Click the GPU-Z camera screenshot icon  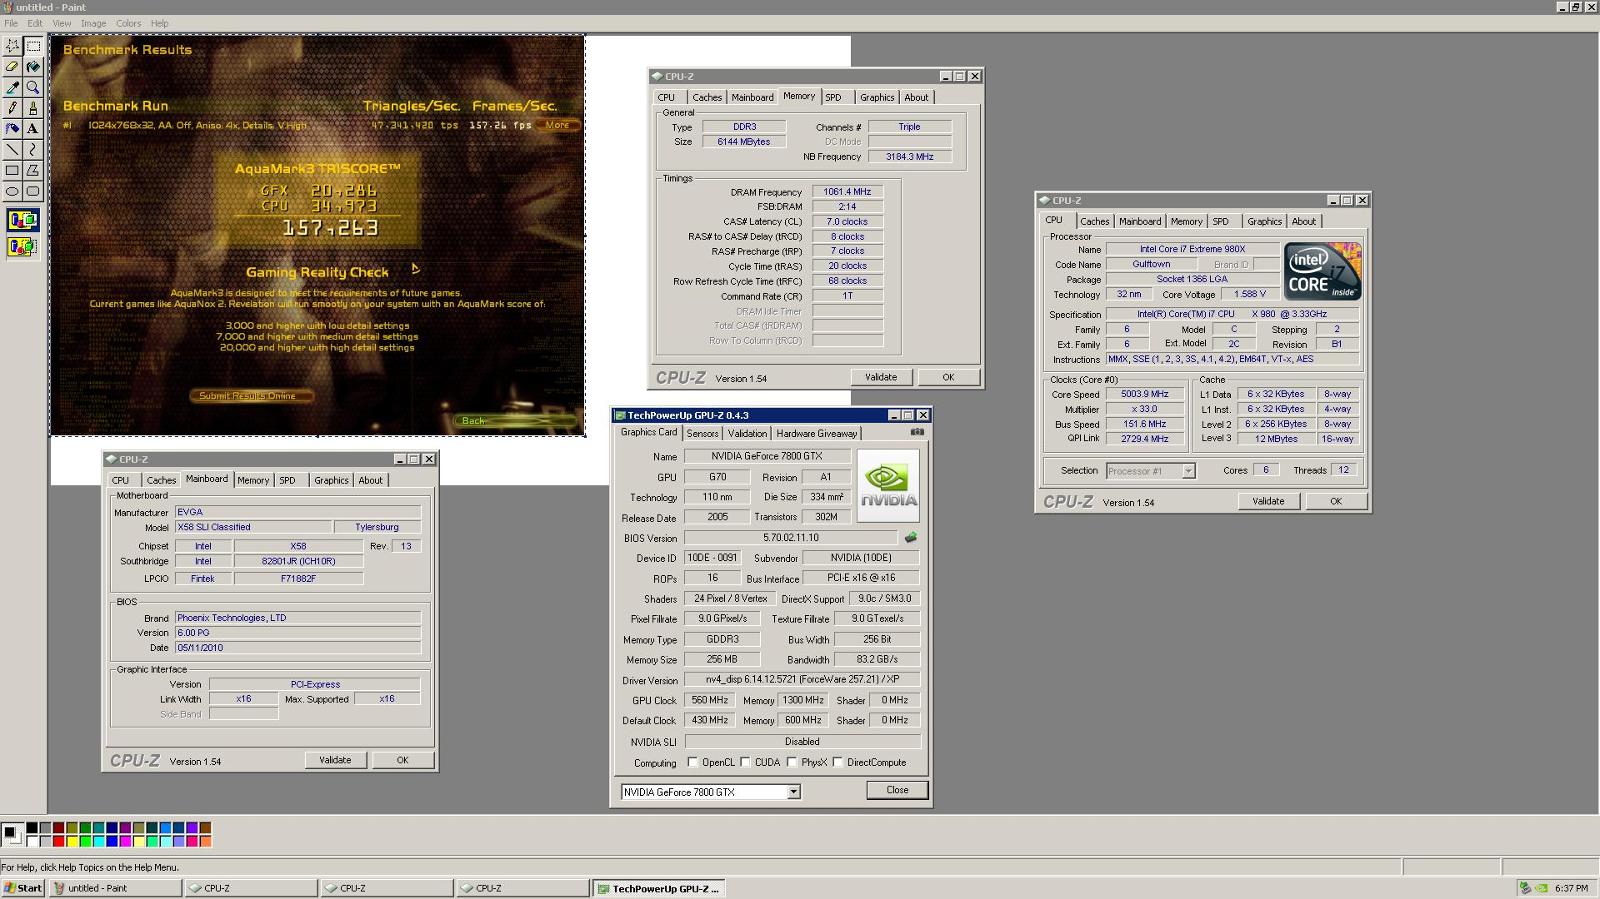tap(917, 432)
